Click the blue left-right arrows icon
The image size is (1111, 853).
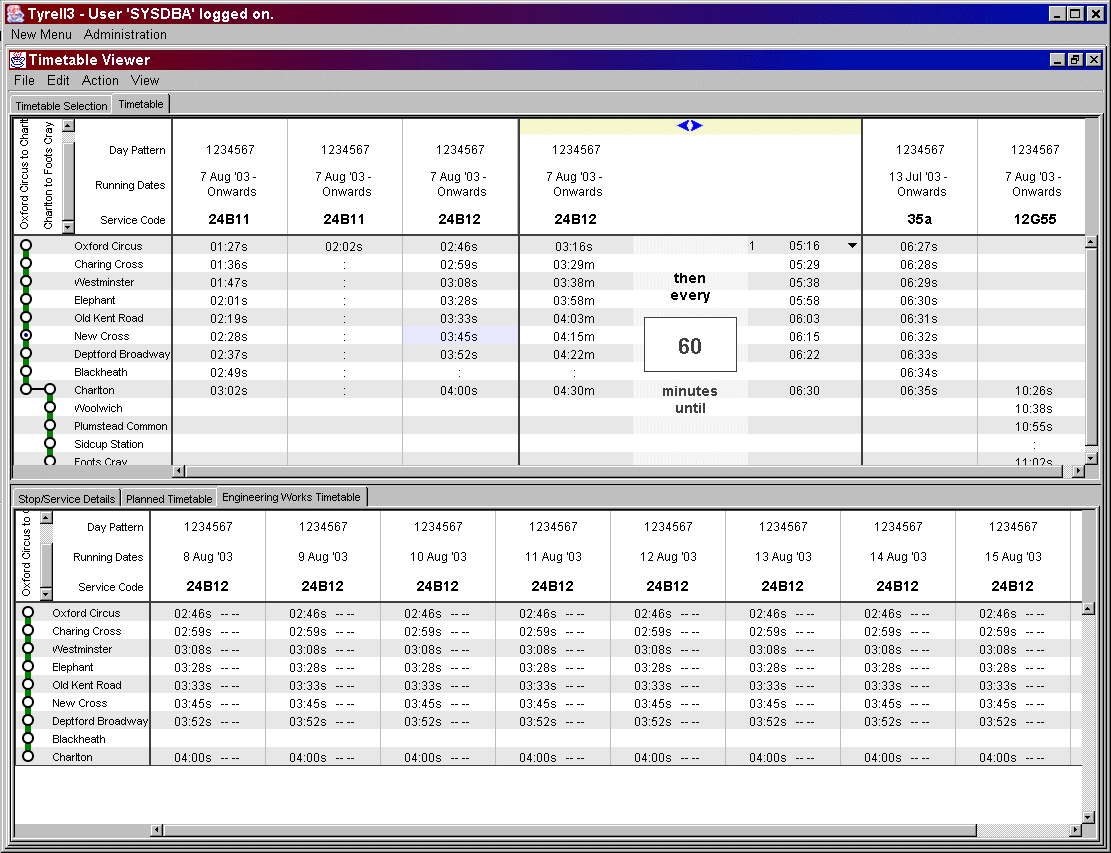(689, 125)
